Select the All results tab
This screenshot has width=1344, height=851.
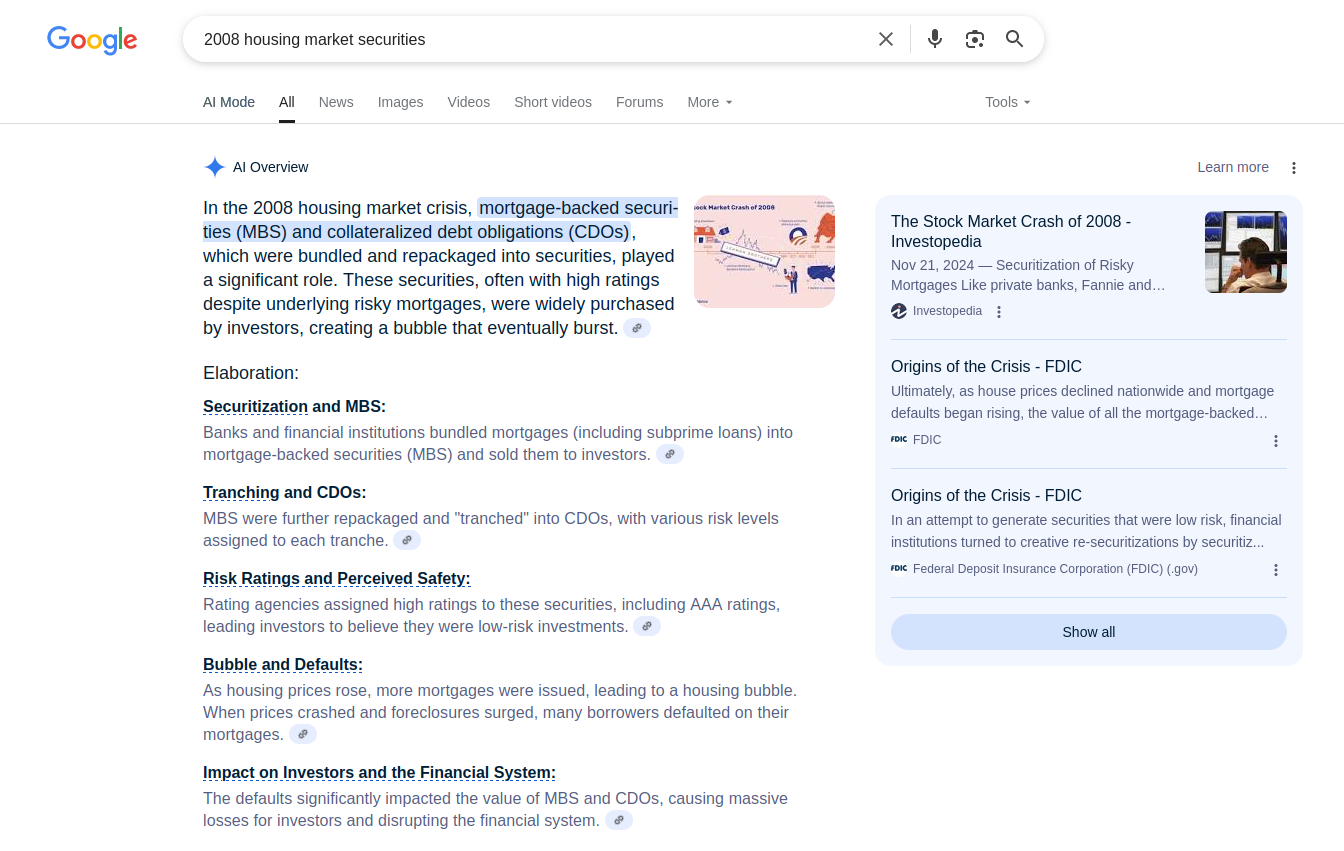287,102
